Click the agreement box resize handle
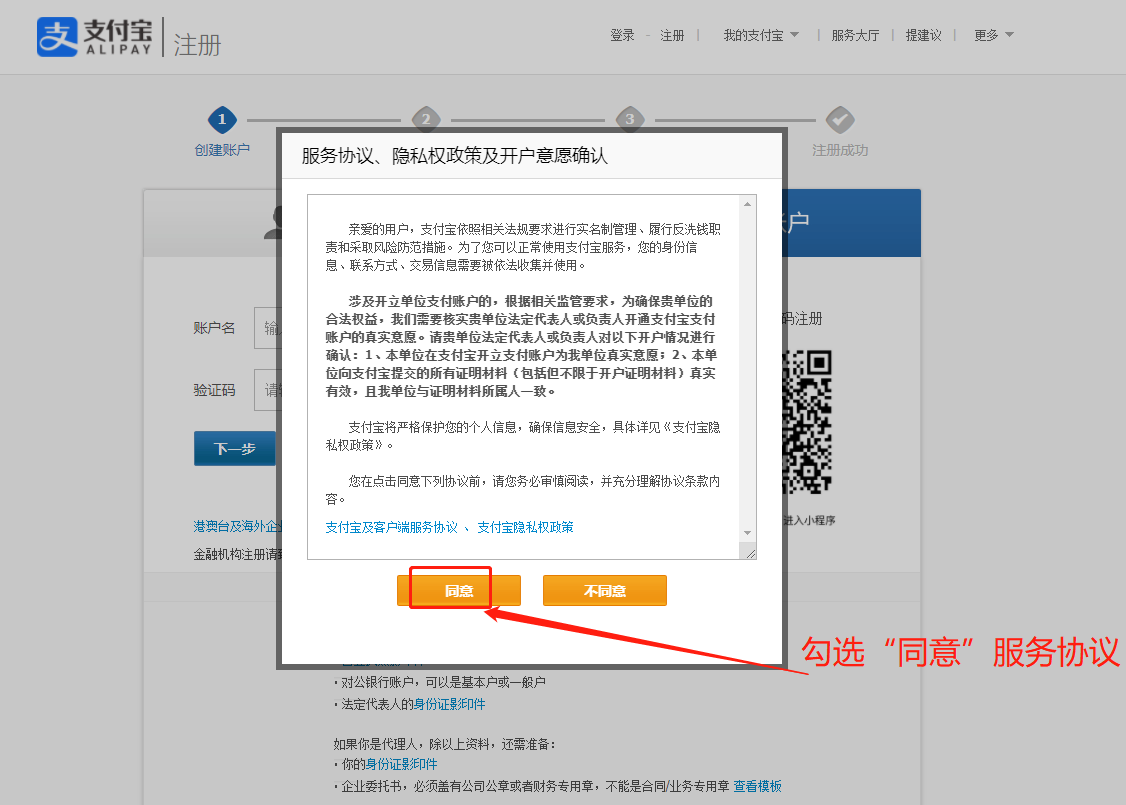Viewport: 1126px width, 805px height. (750, 553)
